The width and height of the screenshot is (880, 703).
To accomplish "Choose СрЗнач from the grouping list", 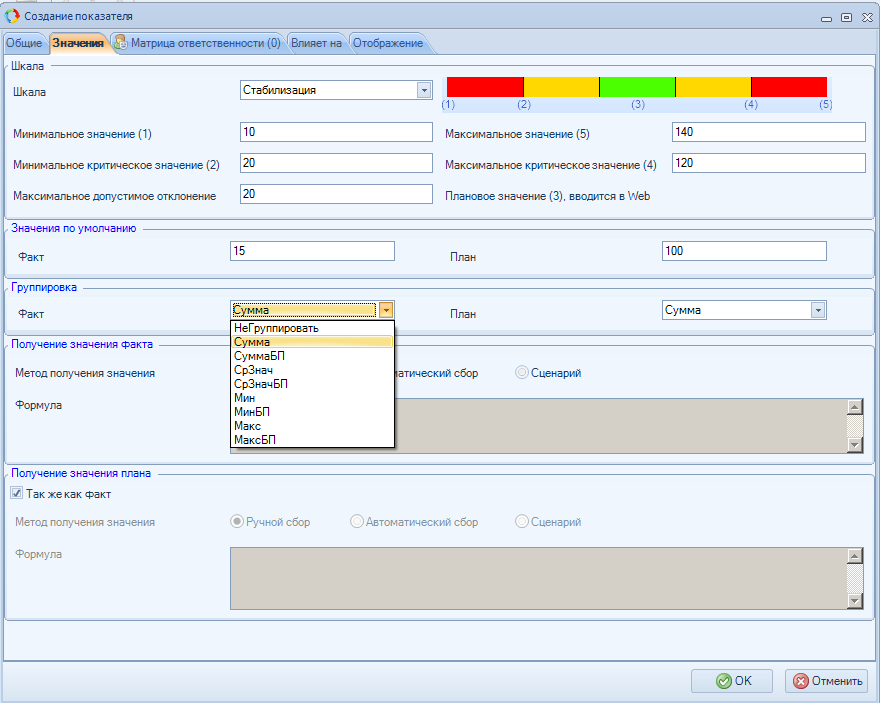I will click(x=253, y=370).
